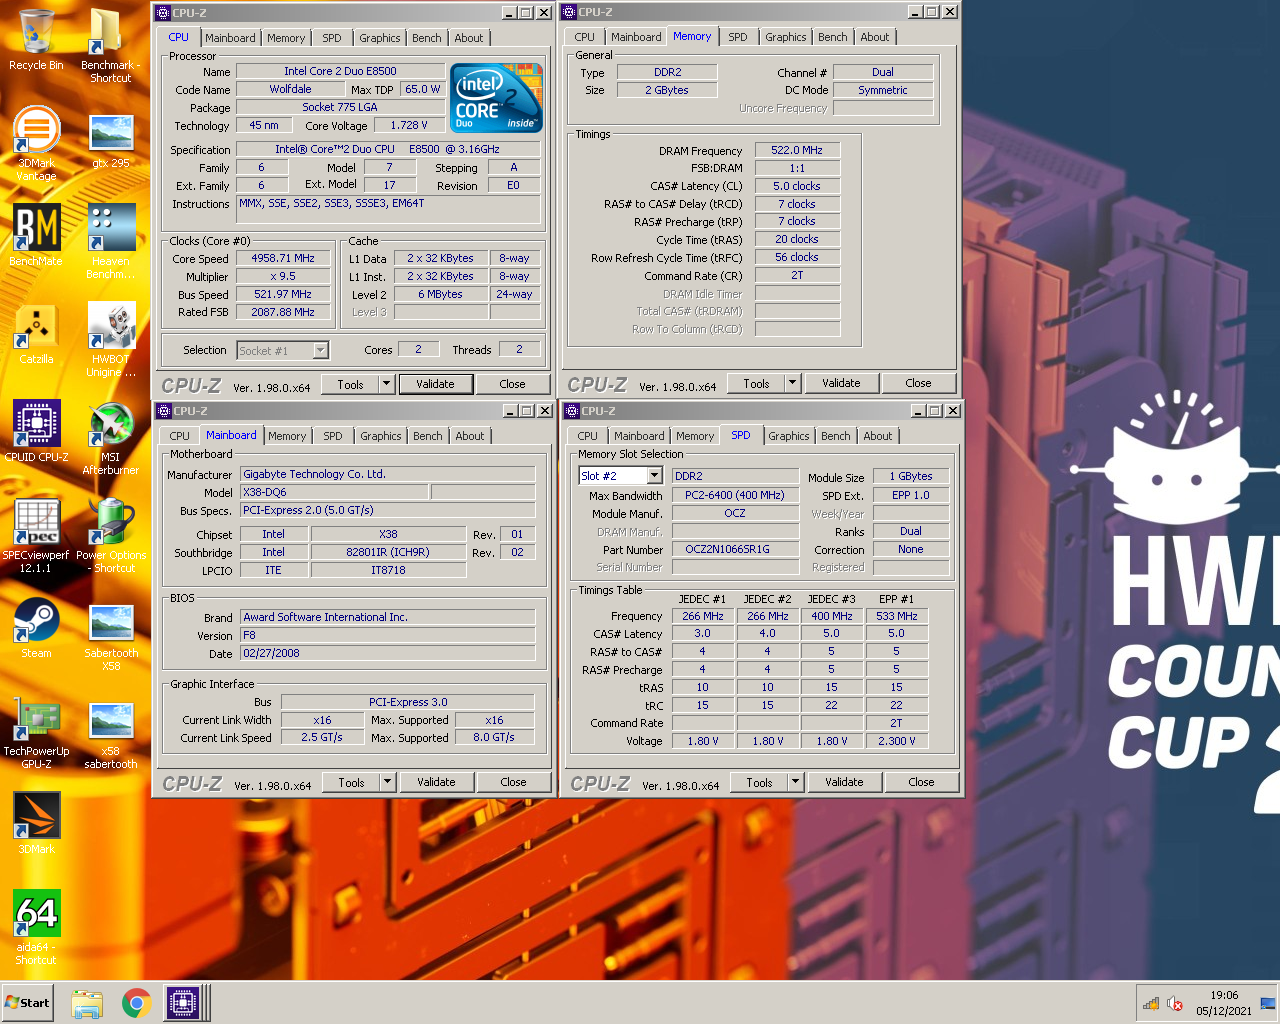Click the Show desktop tray icon
1280x1024 pixels.
(x=1268, y=1003)
